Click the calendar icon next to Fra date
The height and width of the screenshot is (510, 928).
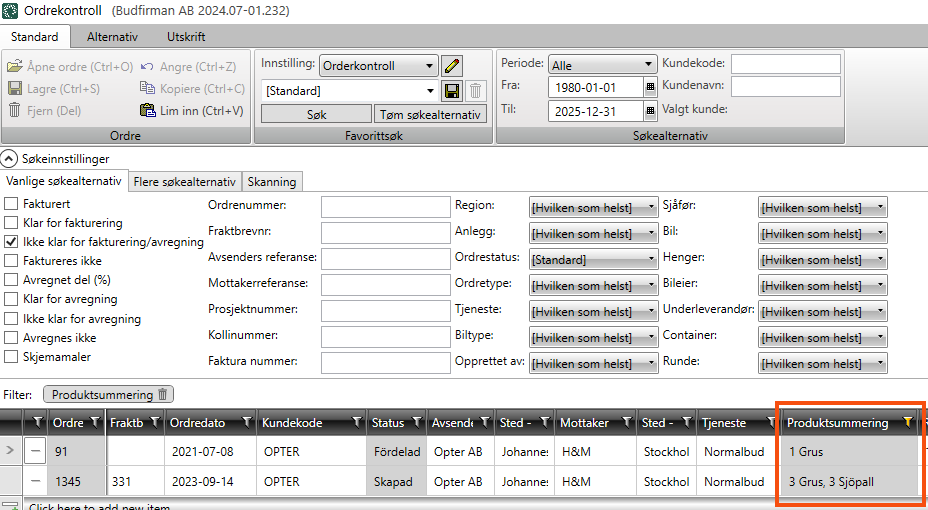pyautogui.click(x=650, y=87)
